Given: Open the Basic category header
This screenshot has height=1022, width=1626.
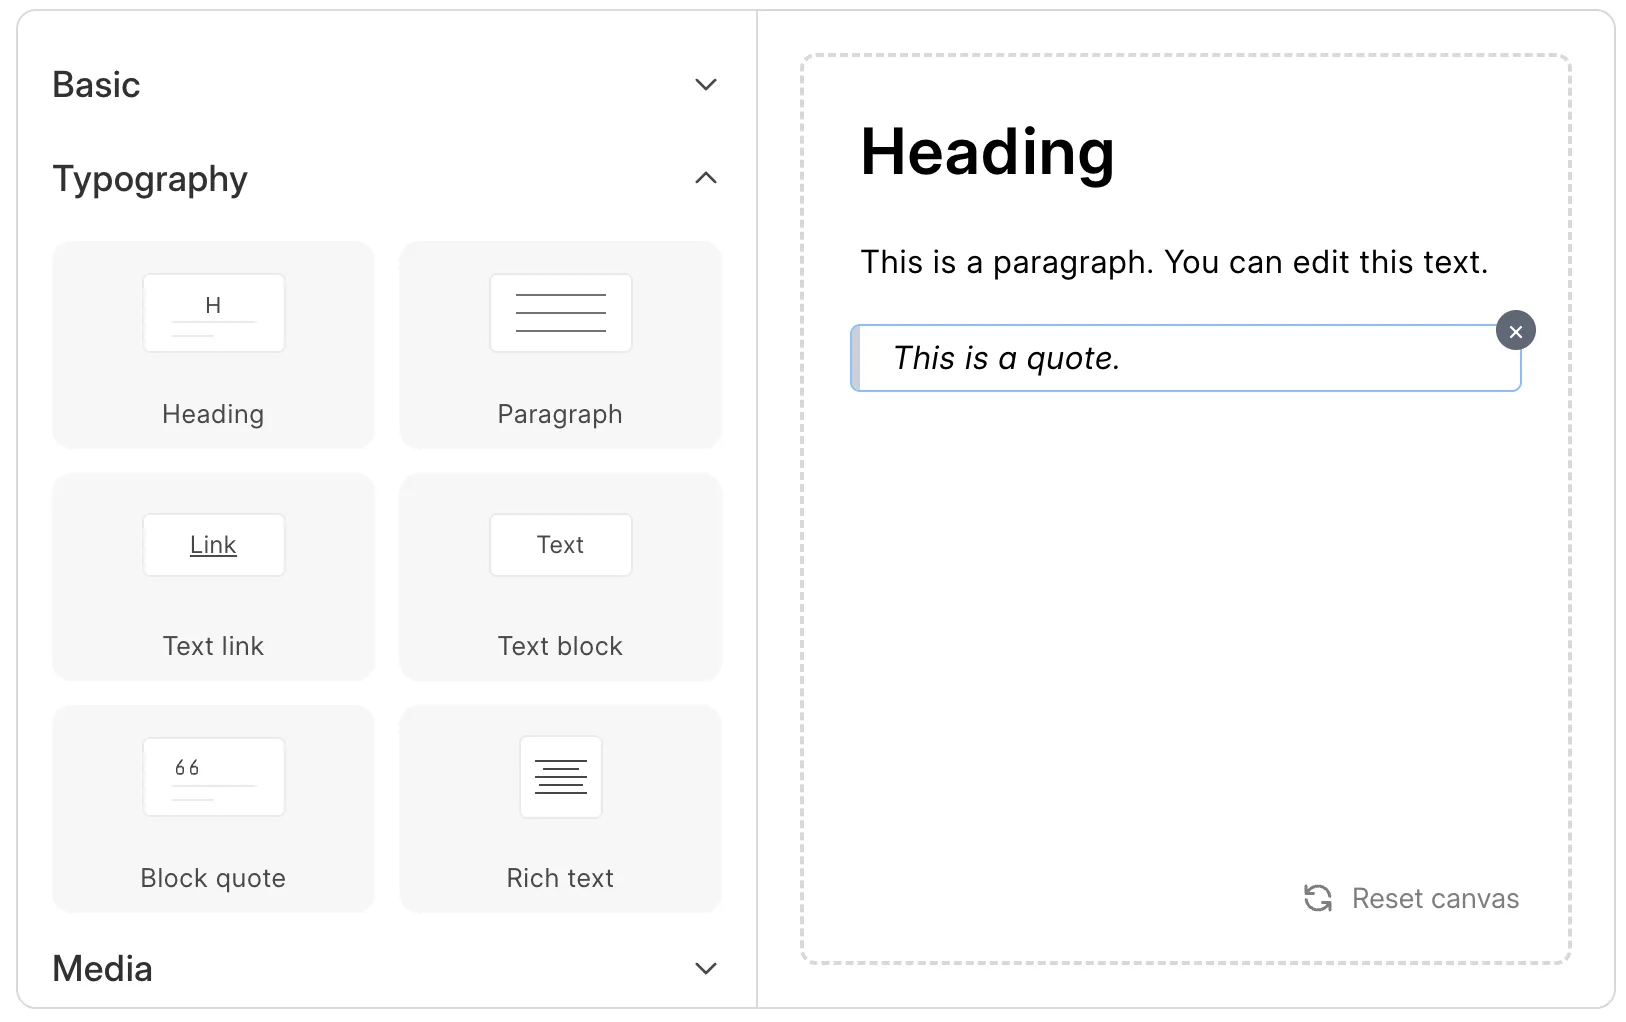Looking at the screenshot, I should pos(96,85).
